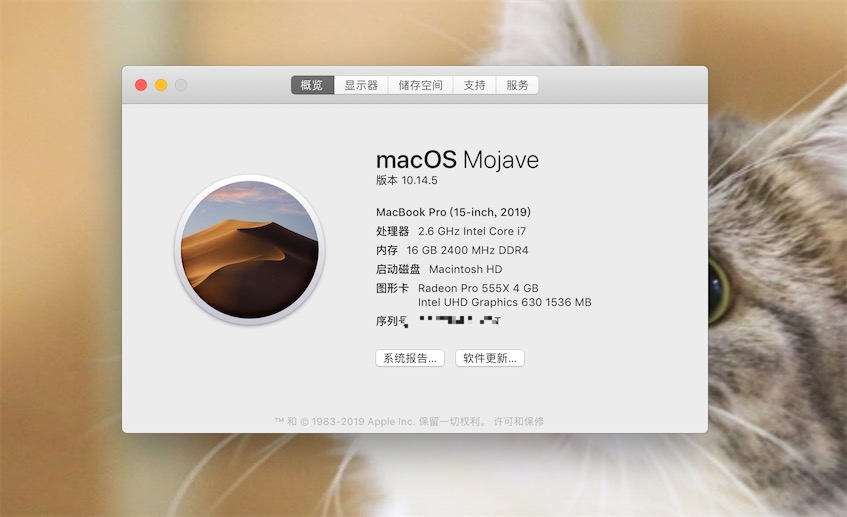
Task: Click 16 GB 2400 MHz DDR4 value
Action: pos(467,250)
